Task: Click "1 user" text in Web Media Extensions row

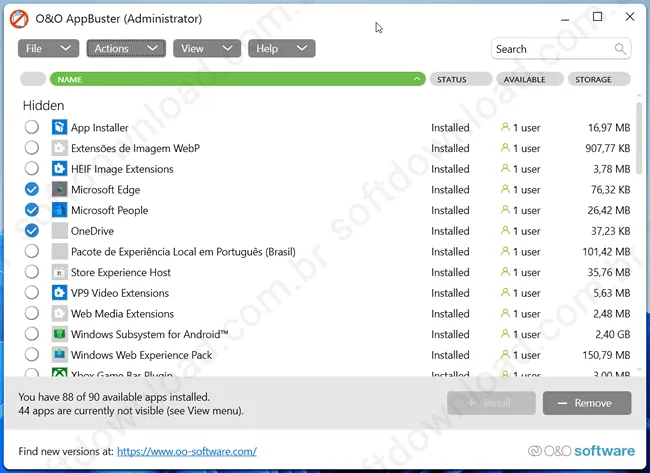Action: tap(527, 314)
